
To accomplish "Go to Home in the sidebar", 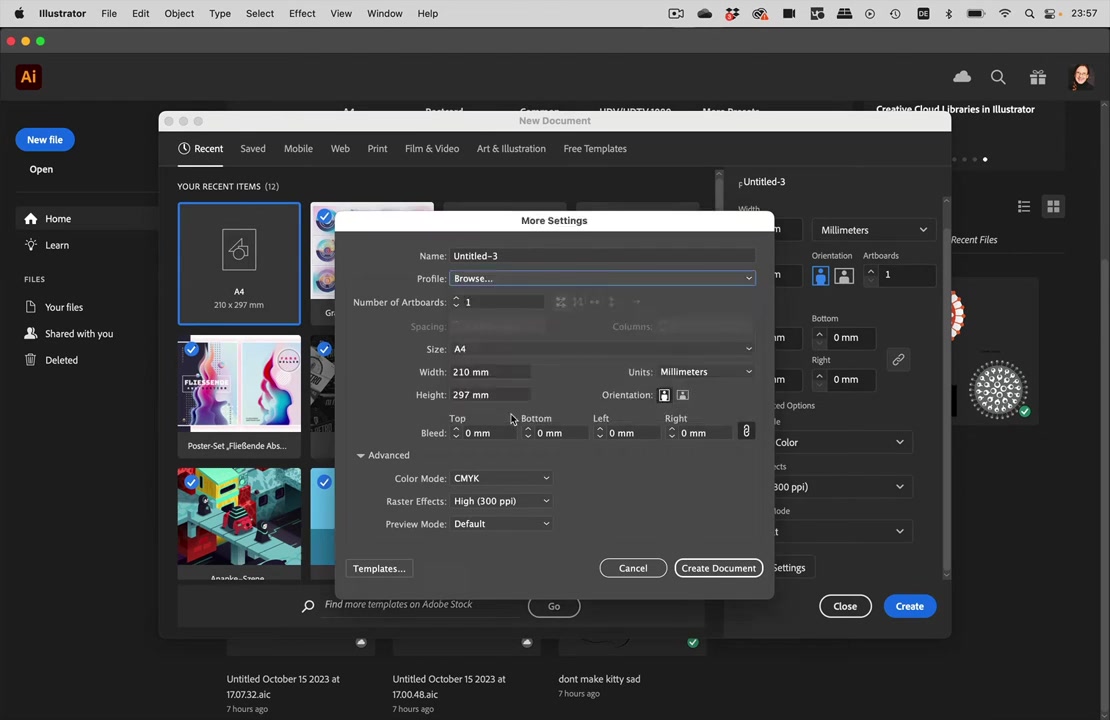I will coord(58,219).
